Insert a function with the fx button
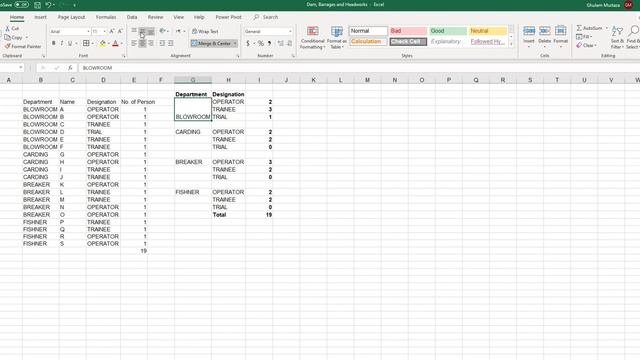The width and height of the screenshot is (640, 360). [x=70, y=68]
